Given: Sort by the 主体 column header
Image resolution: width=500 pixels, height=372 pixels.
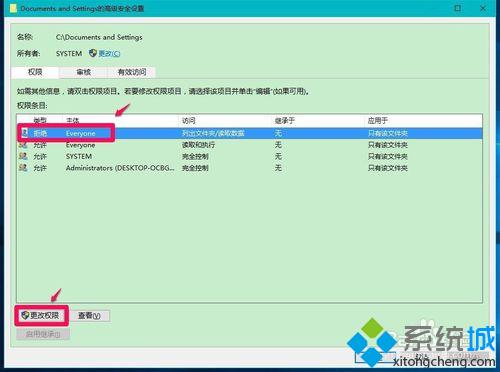Looking at the screenshot, I should click(x=72, y=120).
